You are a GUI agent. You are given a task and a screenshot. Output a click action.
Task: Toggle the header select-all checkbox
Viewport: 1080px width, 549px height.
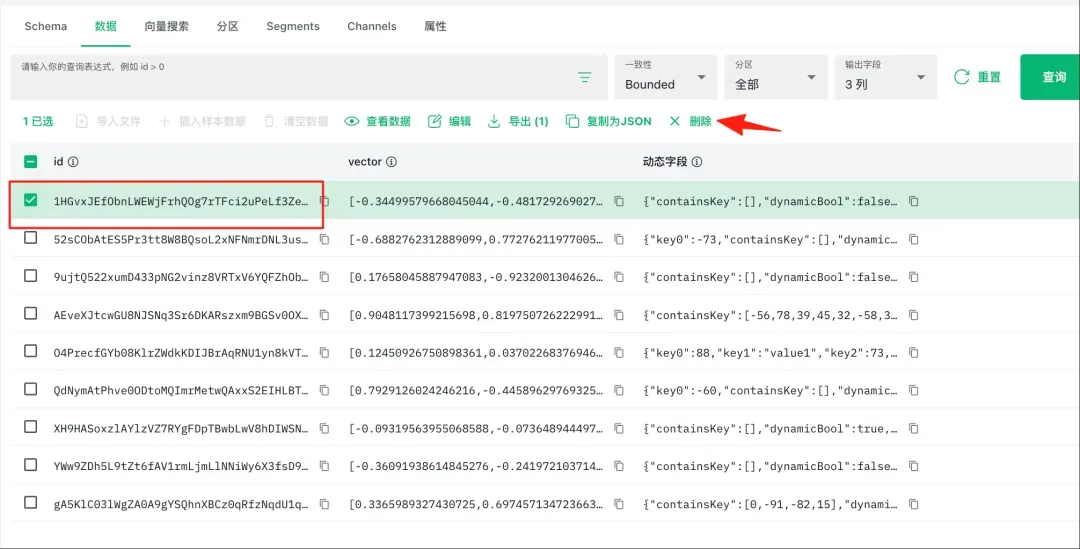31,162
